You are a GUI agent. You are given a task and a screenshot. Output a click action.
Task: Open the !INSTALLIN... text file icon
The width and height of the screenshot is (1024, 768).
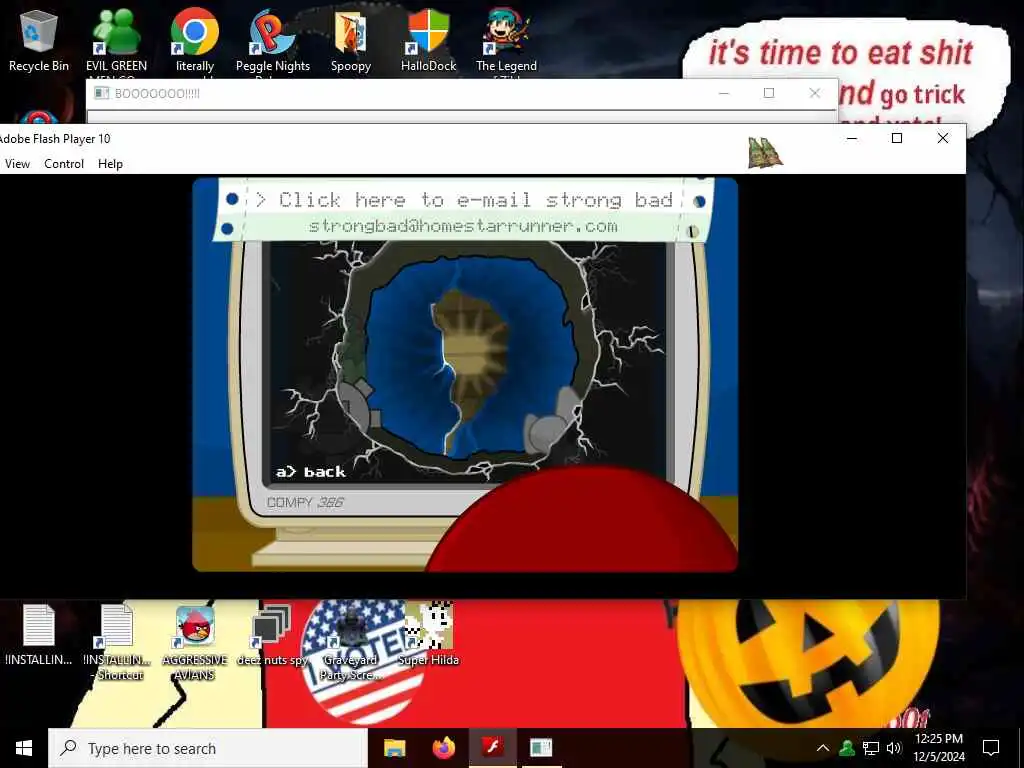point(39,635)
